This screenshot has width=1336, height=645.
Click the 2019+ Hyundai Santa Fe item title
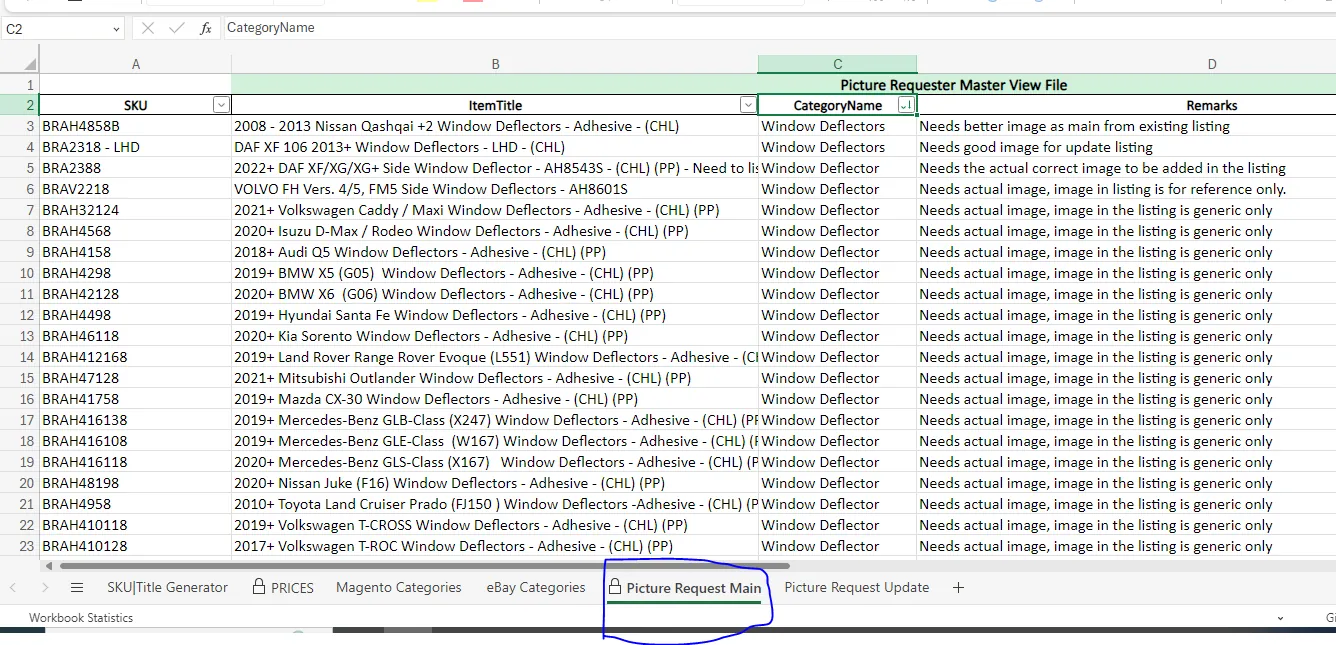pyautogui.click(x=450, y=315)
